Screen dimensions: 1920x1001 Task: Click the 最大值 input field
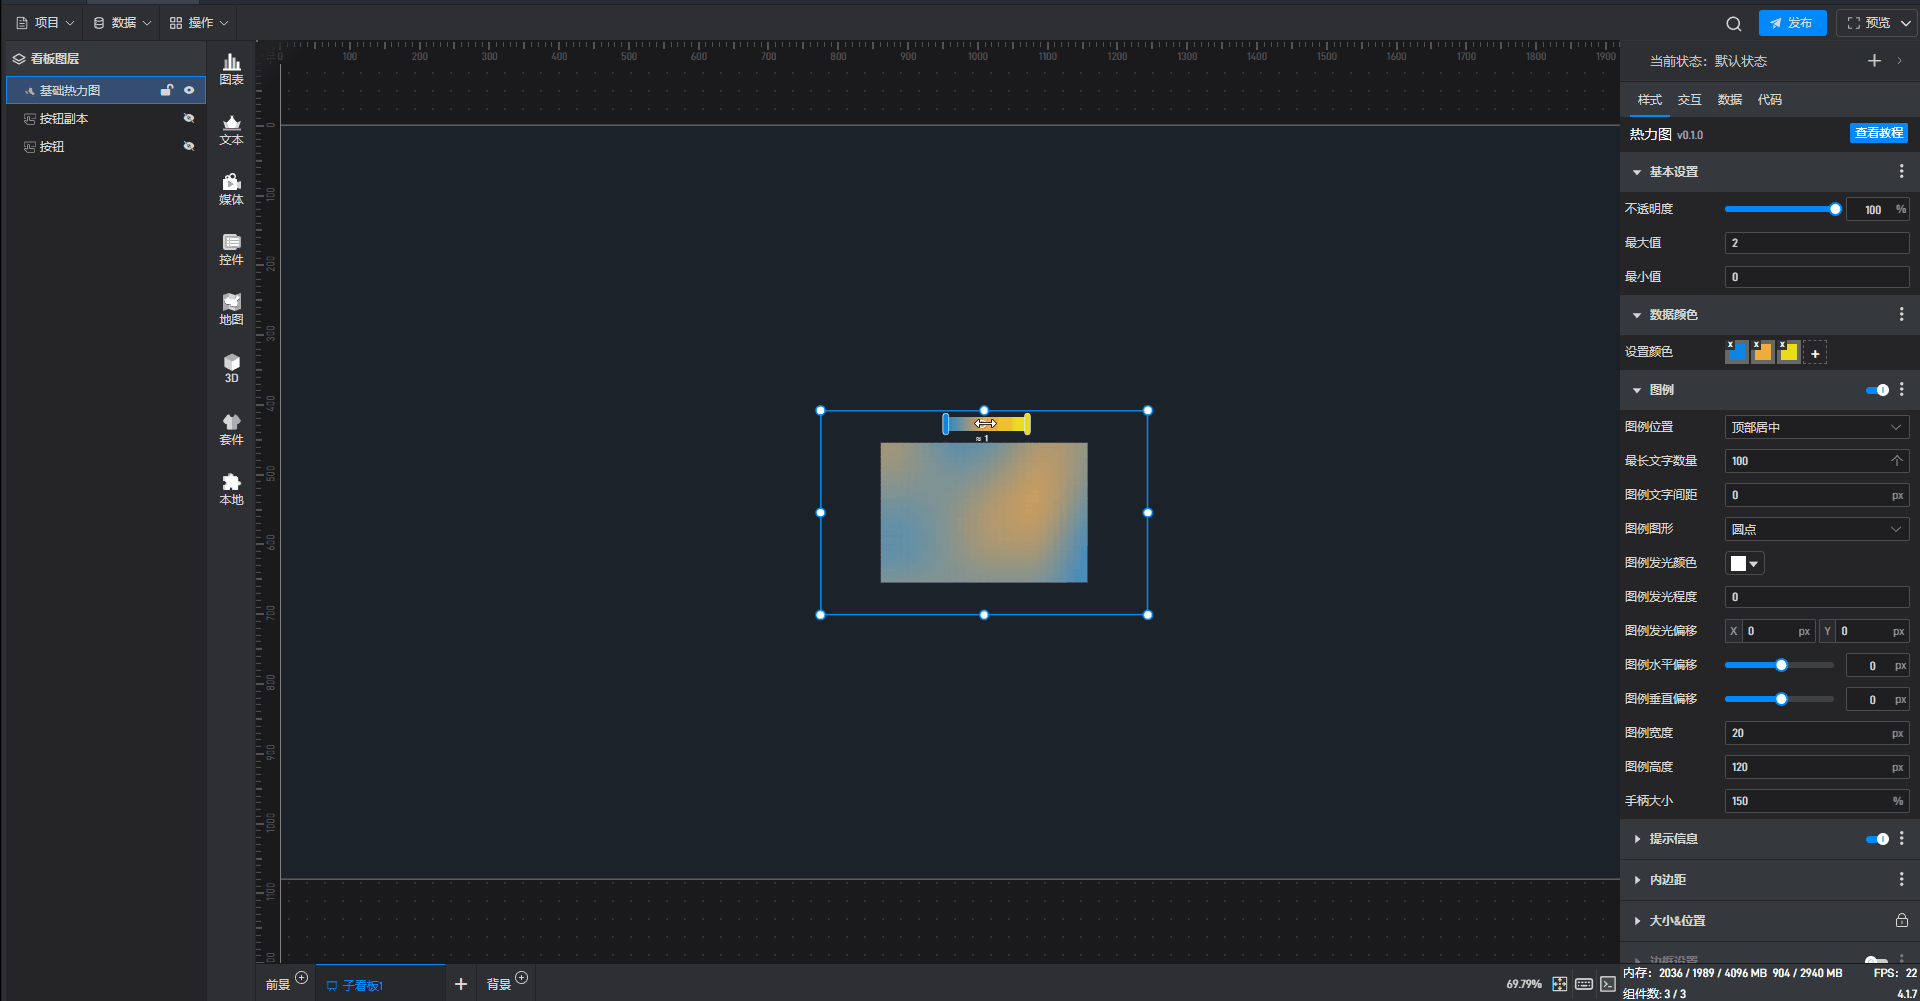coord(1816,243)
